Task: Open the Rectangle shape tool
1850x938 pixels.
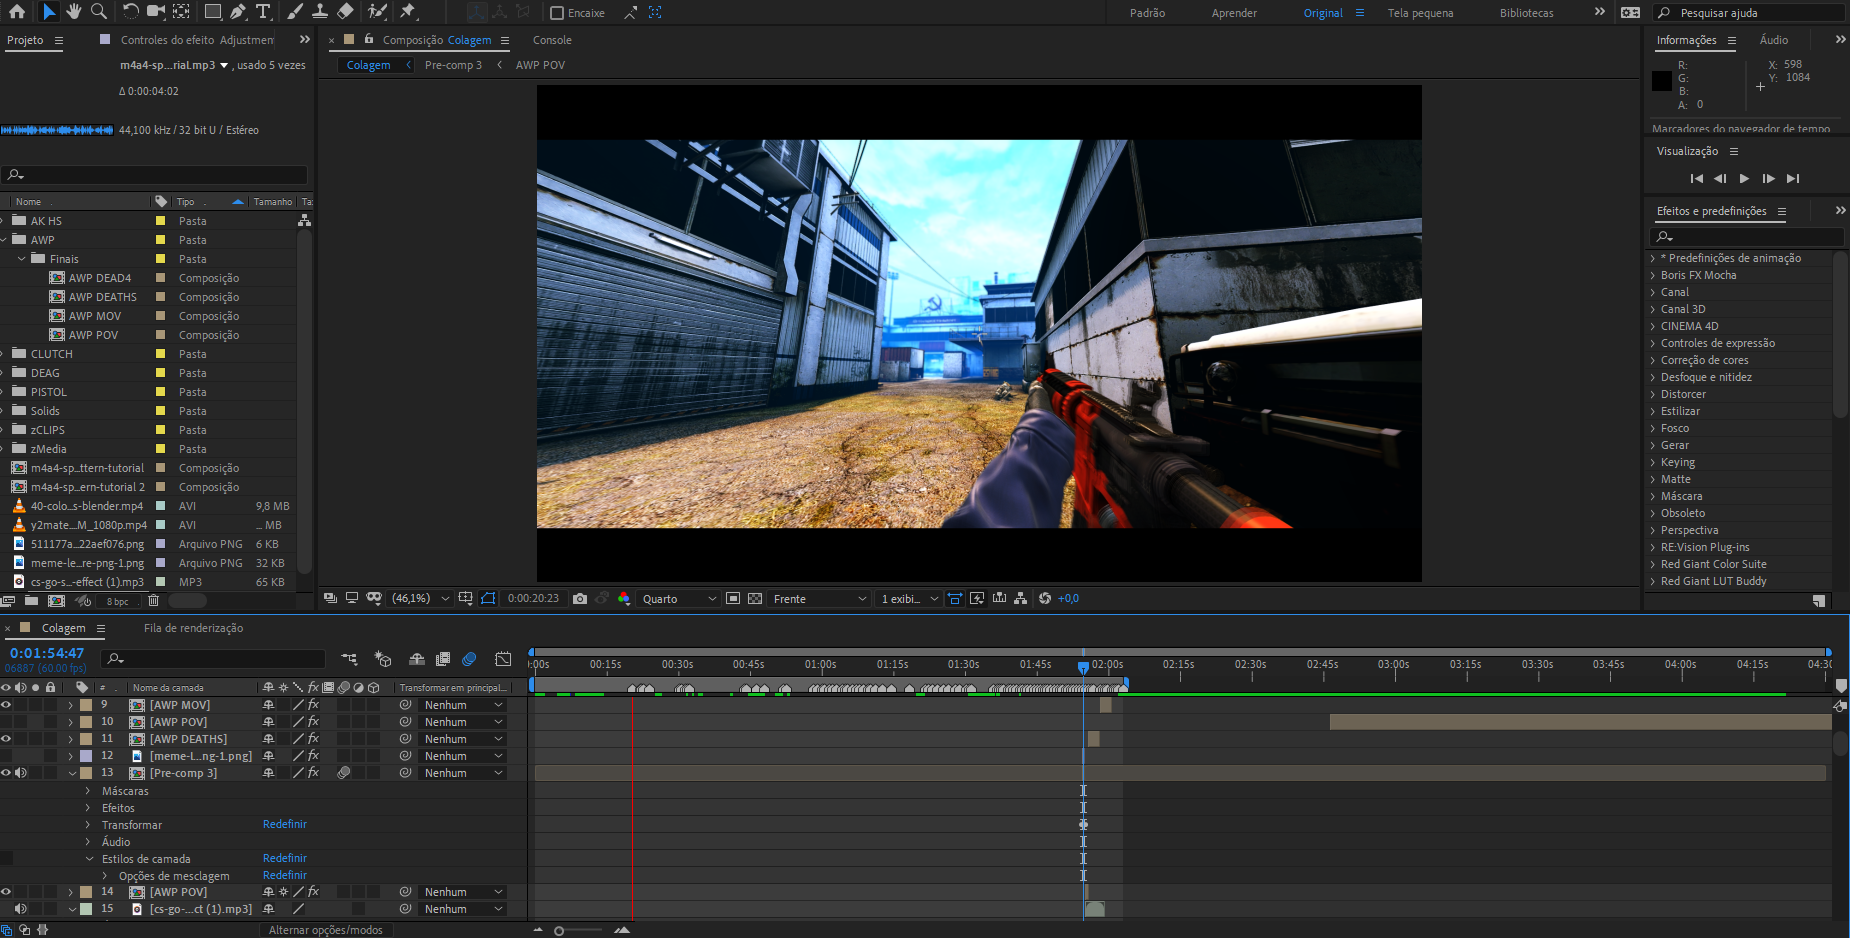Action: (x=212, y=12)
